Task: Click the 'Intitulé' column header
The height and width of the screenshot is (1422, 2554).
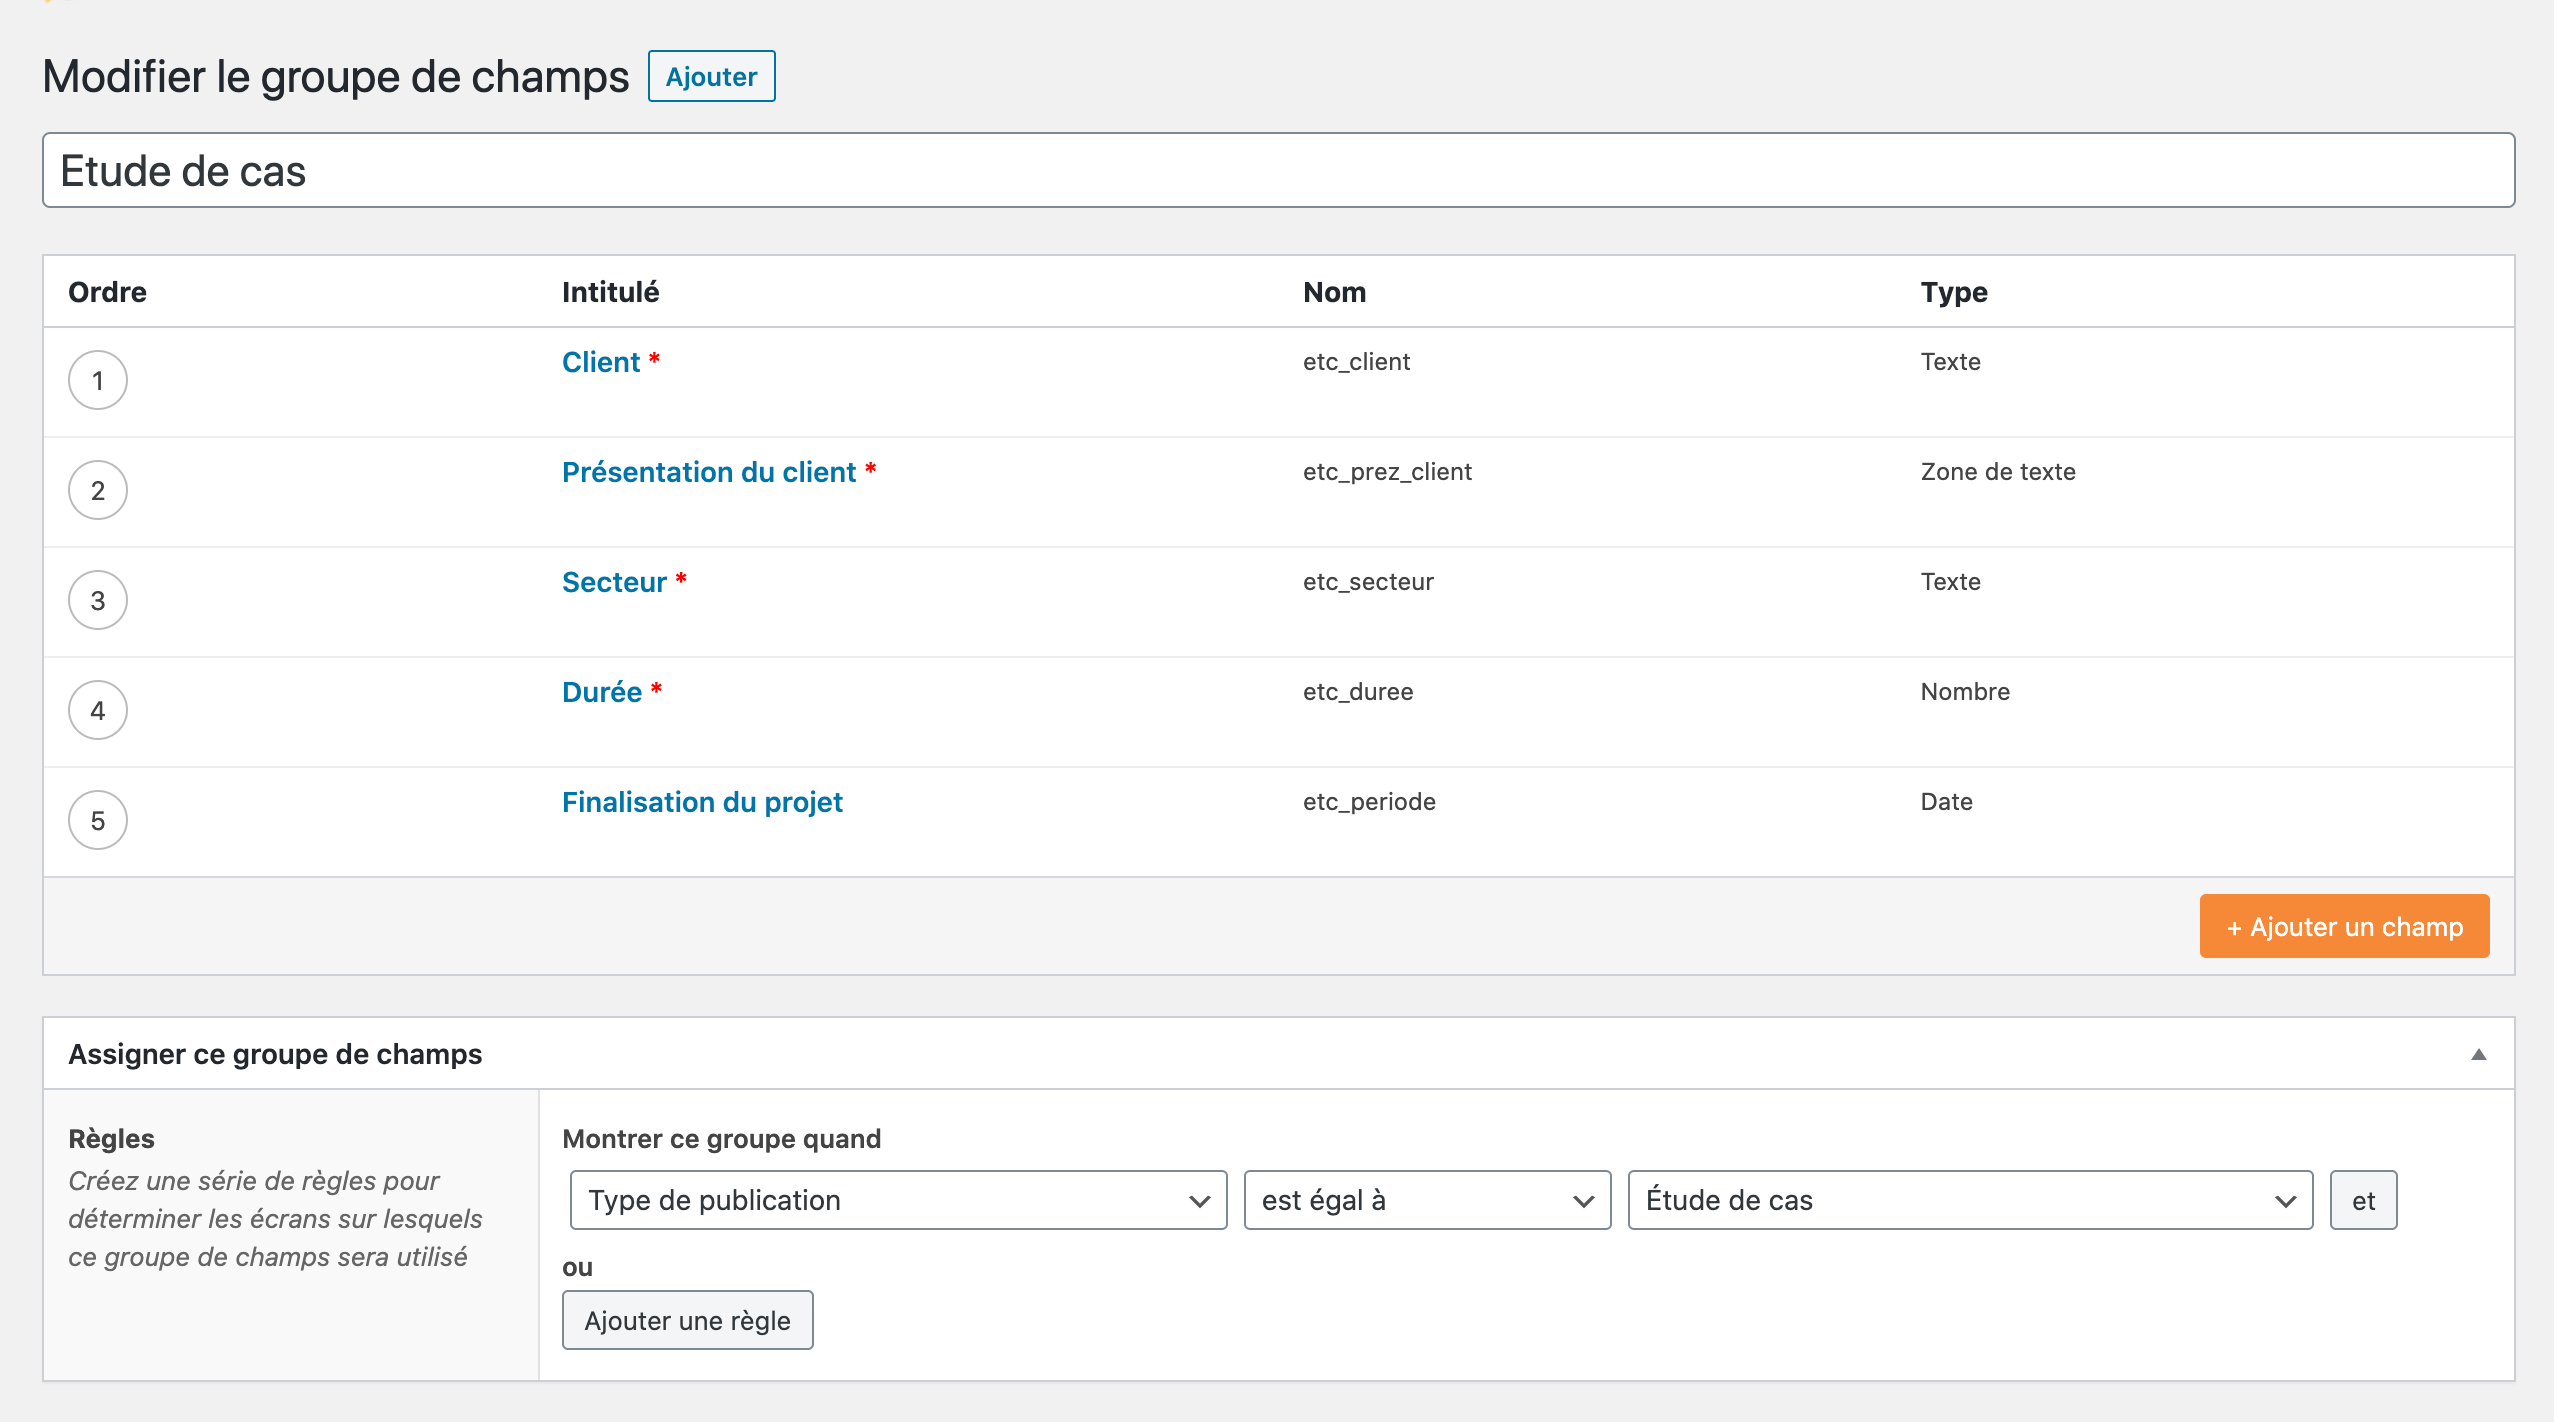Action: click(x=610, y=292)
